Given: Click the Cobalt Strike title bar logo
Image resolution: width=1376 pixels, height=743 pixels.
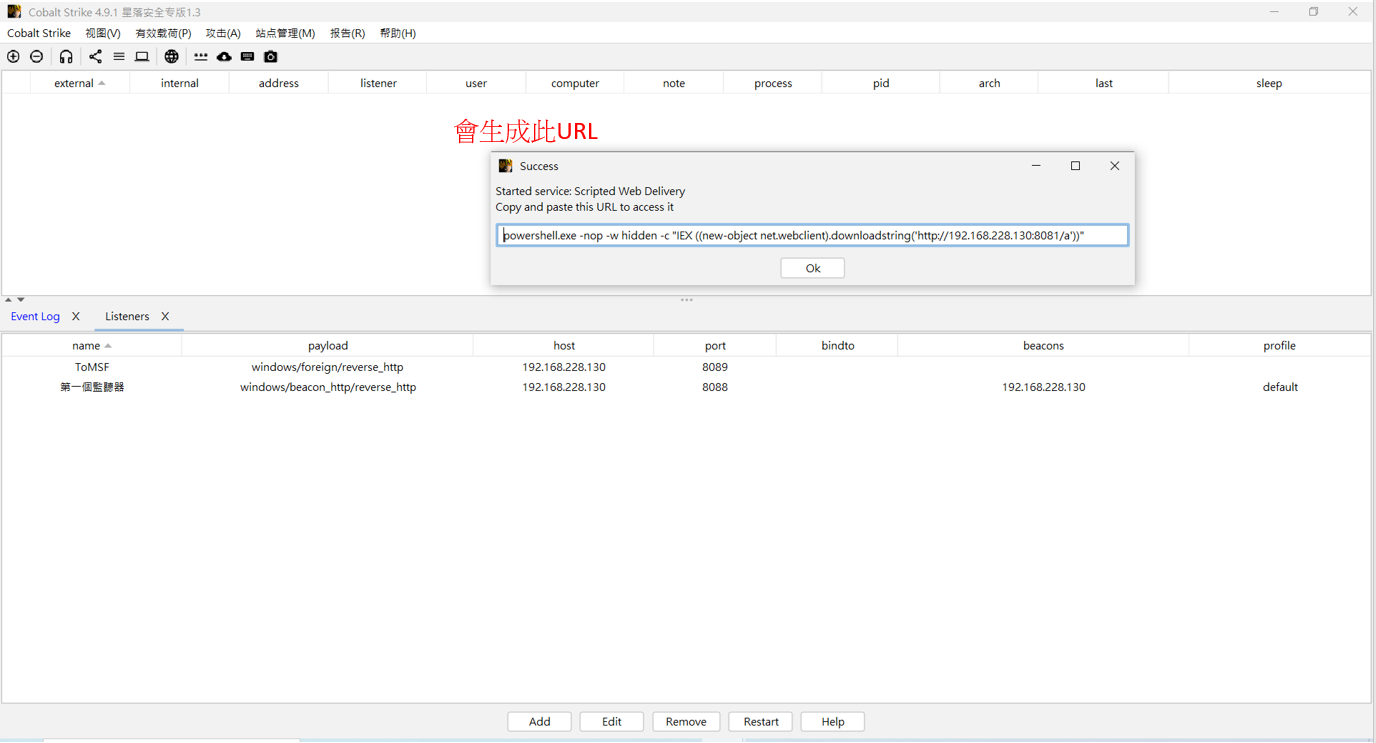Looking at the screenshot, I should point(14,12).
